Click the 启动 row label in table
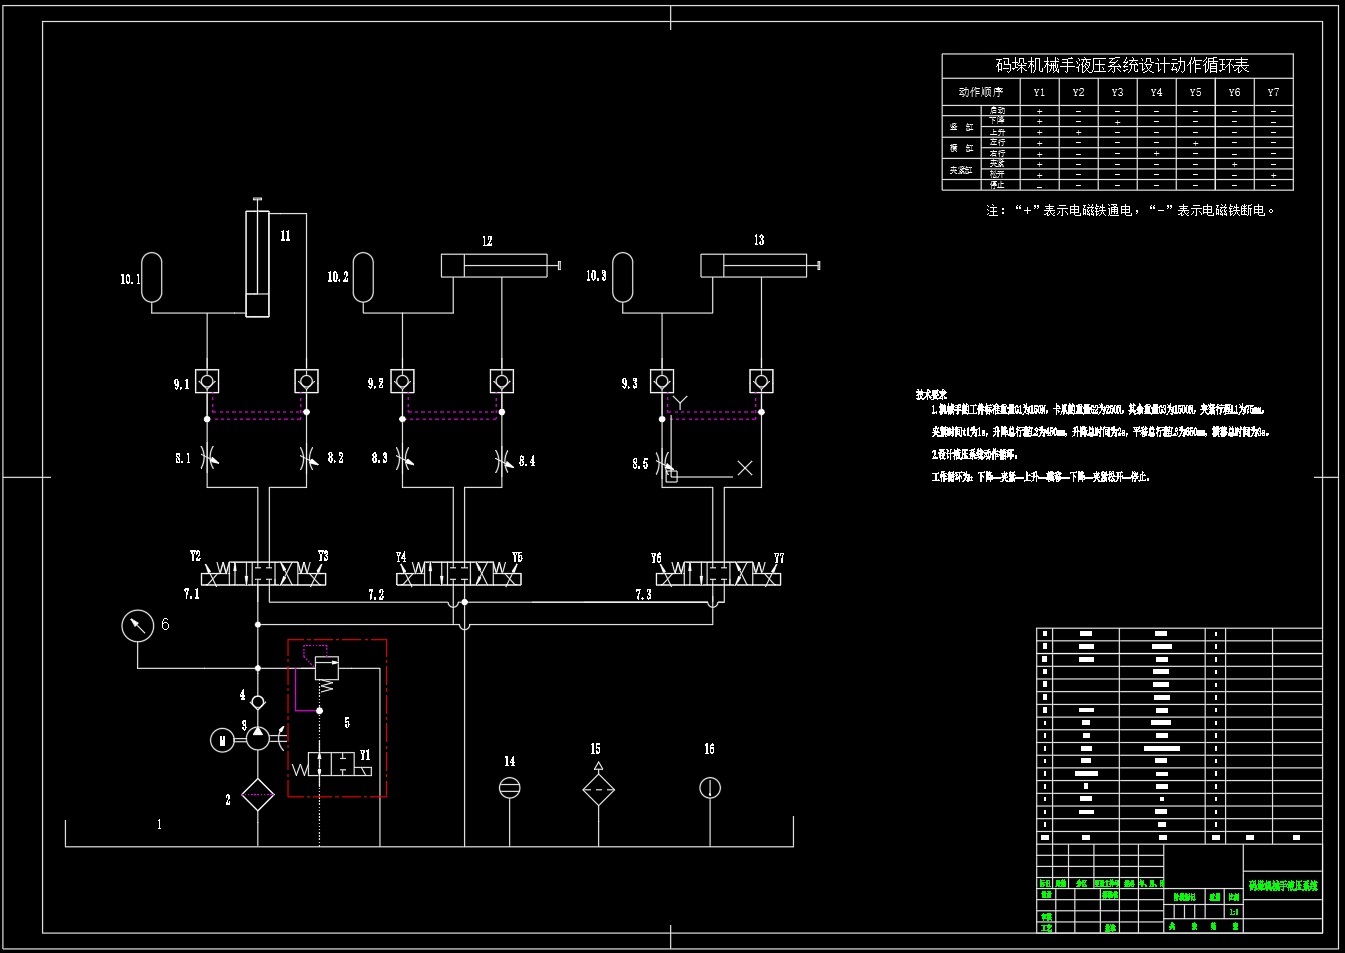1345x953 pixels. (998, 110)
